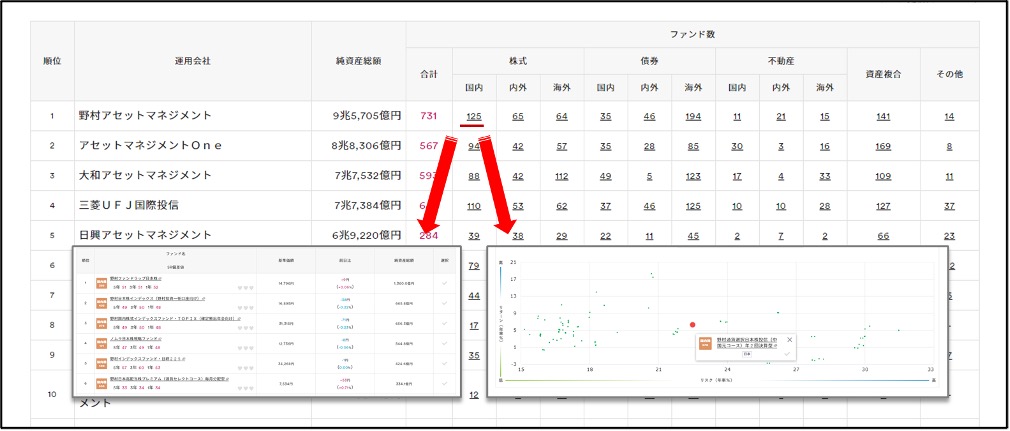Open アセットマネジメントOne 株式 海外 count 57
This screenshot has height=431, width=1010.
562,146
